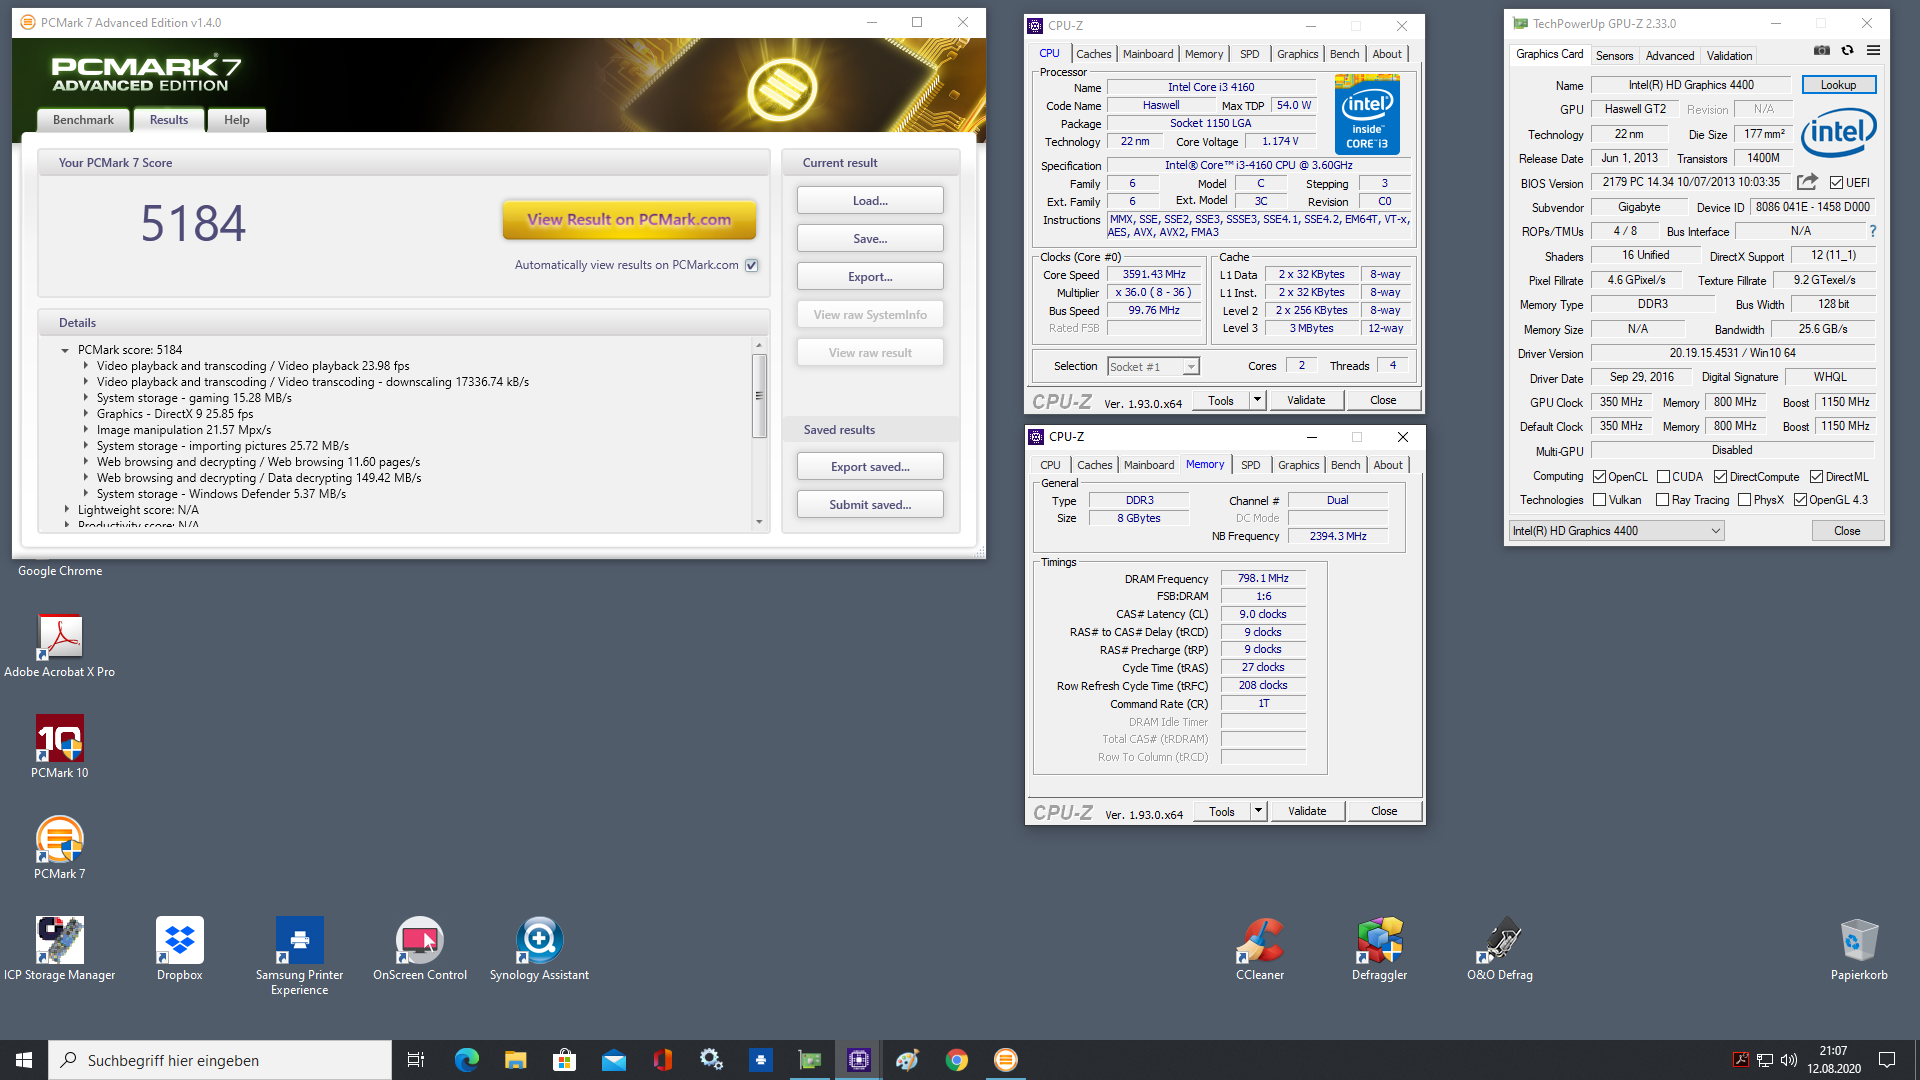
Task: Open Task View in the taskbar
Action: pos(416,1060)
